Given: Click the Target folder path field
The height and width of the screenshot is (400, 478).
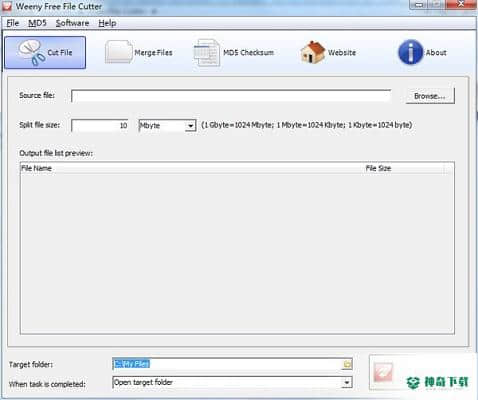Looking at the screenshot, I should (x=227, y=364).
